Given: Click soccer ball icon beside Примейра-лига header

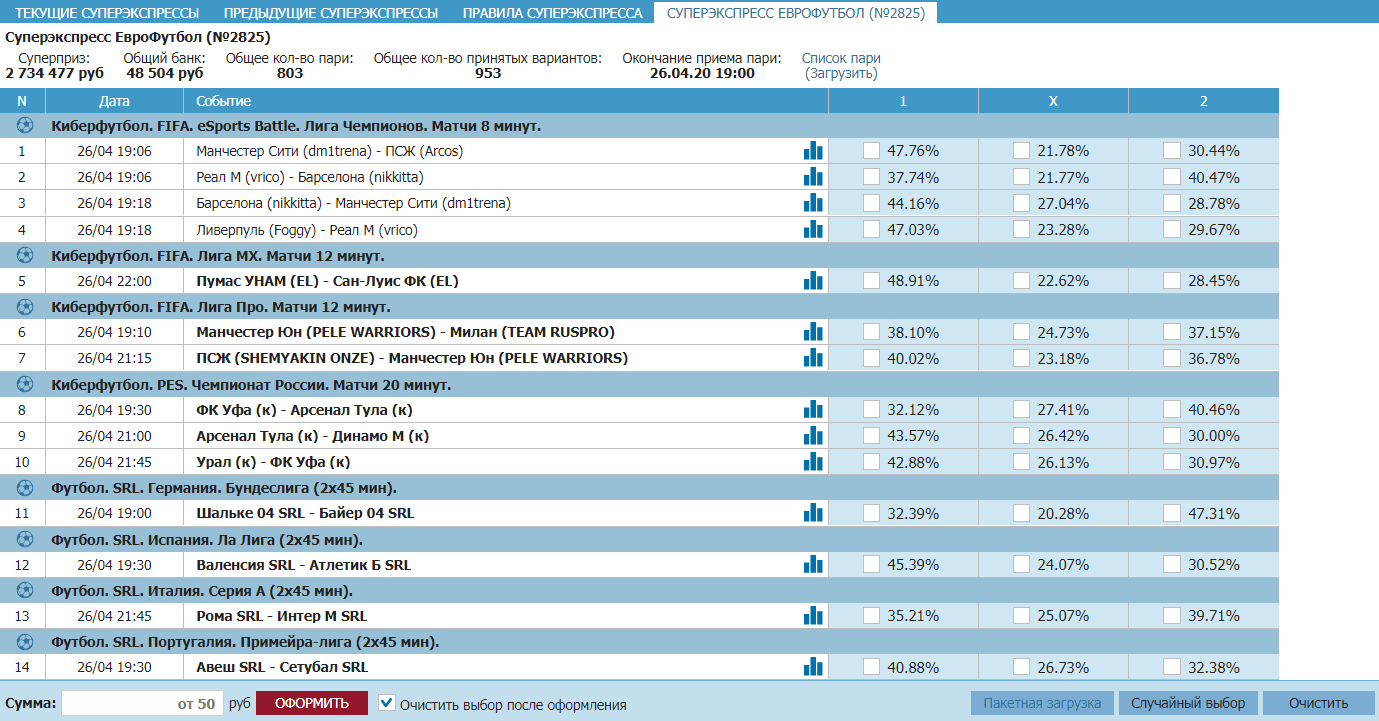Looking at the screenshot, I should [x=25, y=642].
